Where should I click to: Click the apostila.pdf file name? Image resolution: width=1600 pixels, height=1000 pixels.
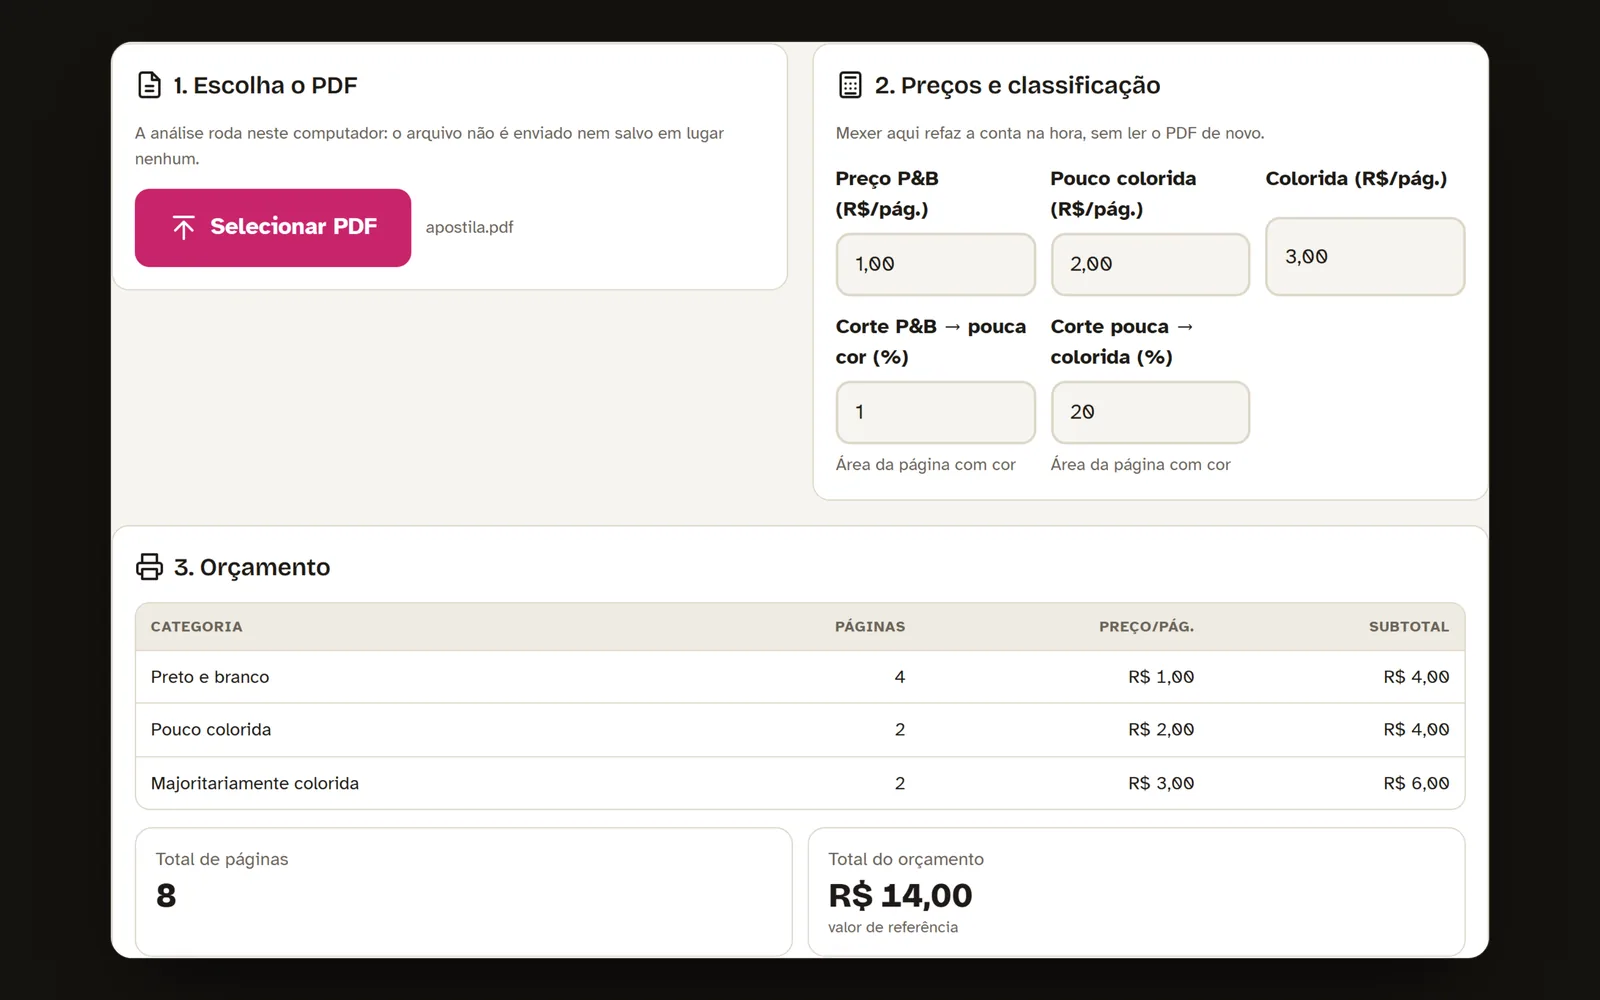tap(469, 227)
